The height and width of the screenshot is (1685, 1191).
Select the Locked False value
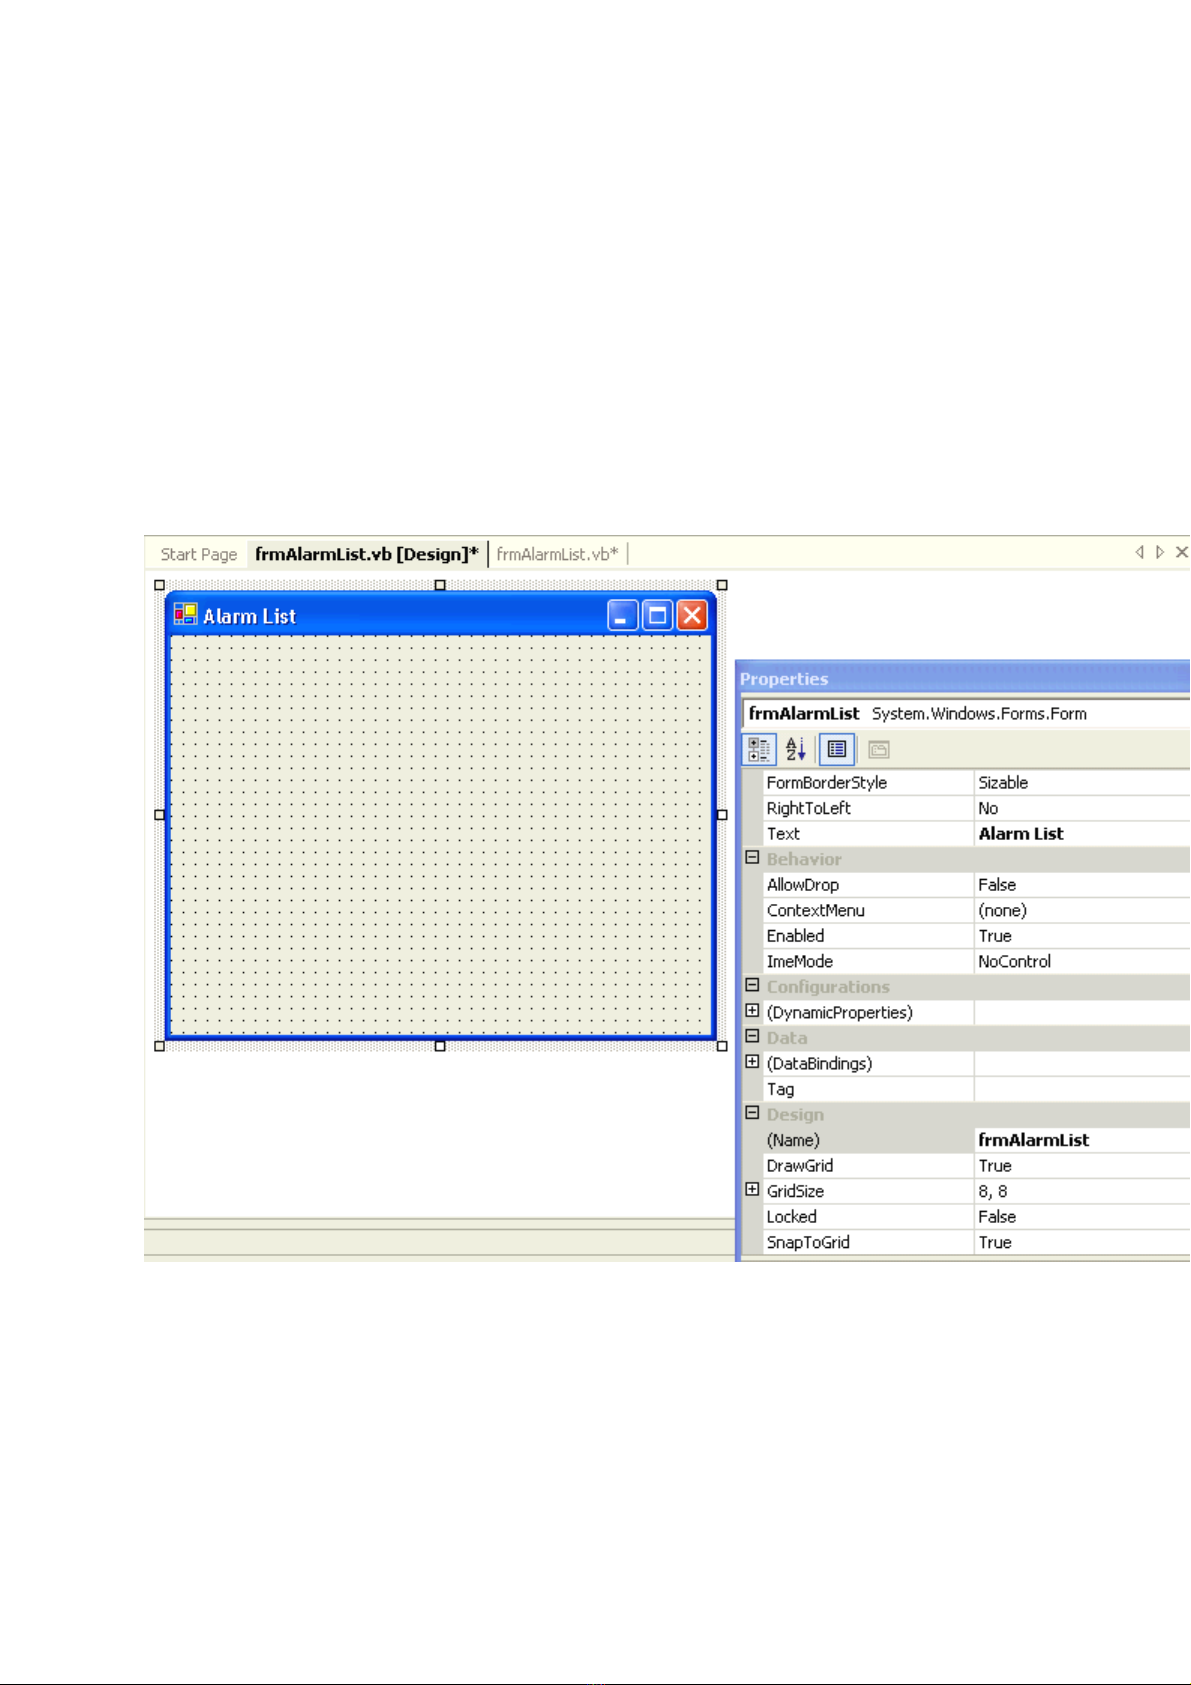coord(997,1217)
